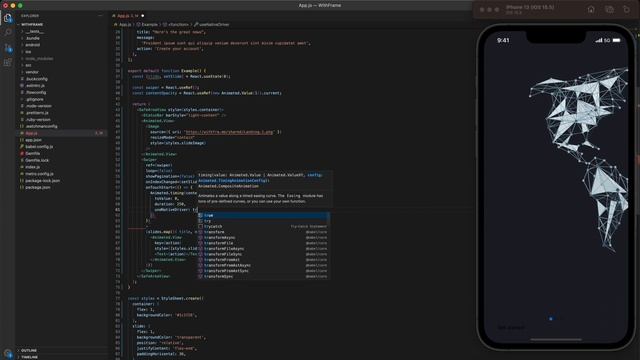This screenshot has height=360, width=640.
Task: Expand the android folder
Action: pyautogui.click(x=61, y=45)
